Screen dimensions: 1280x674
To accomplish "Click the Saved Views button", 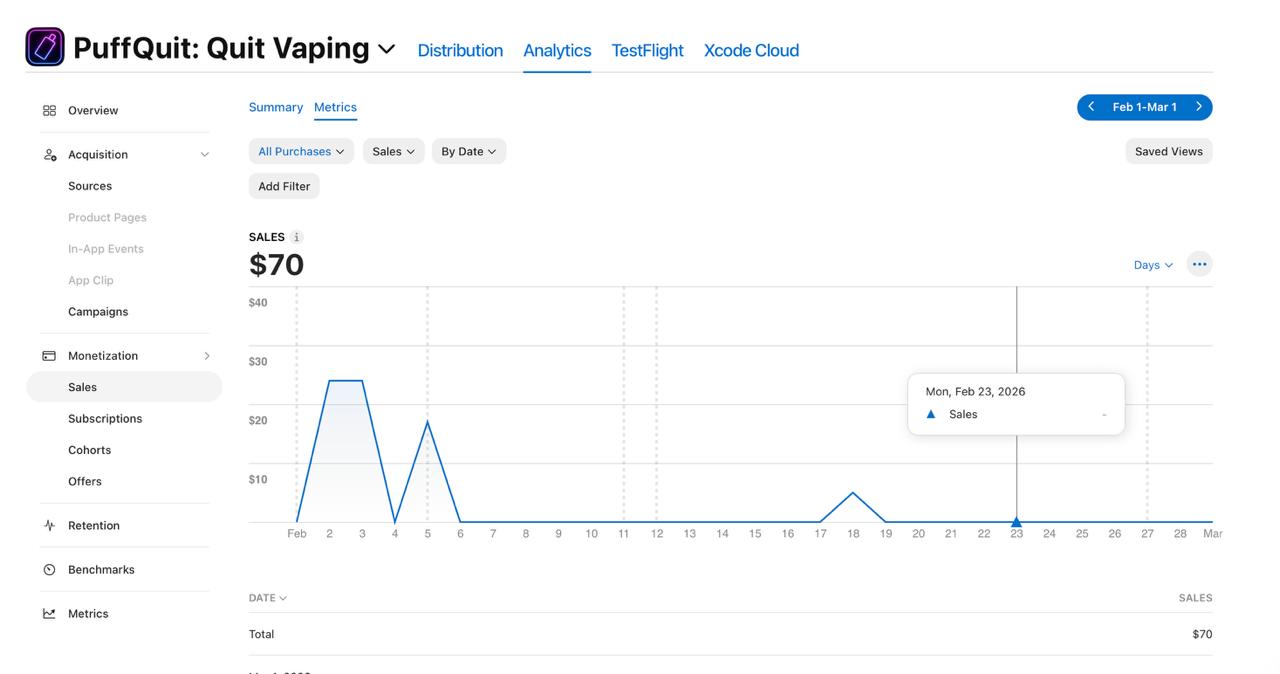I will pyautogui.click(x=1169, y=151).
